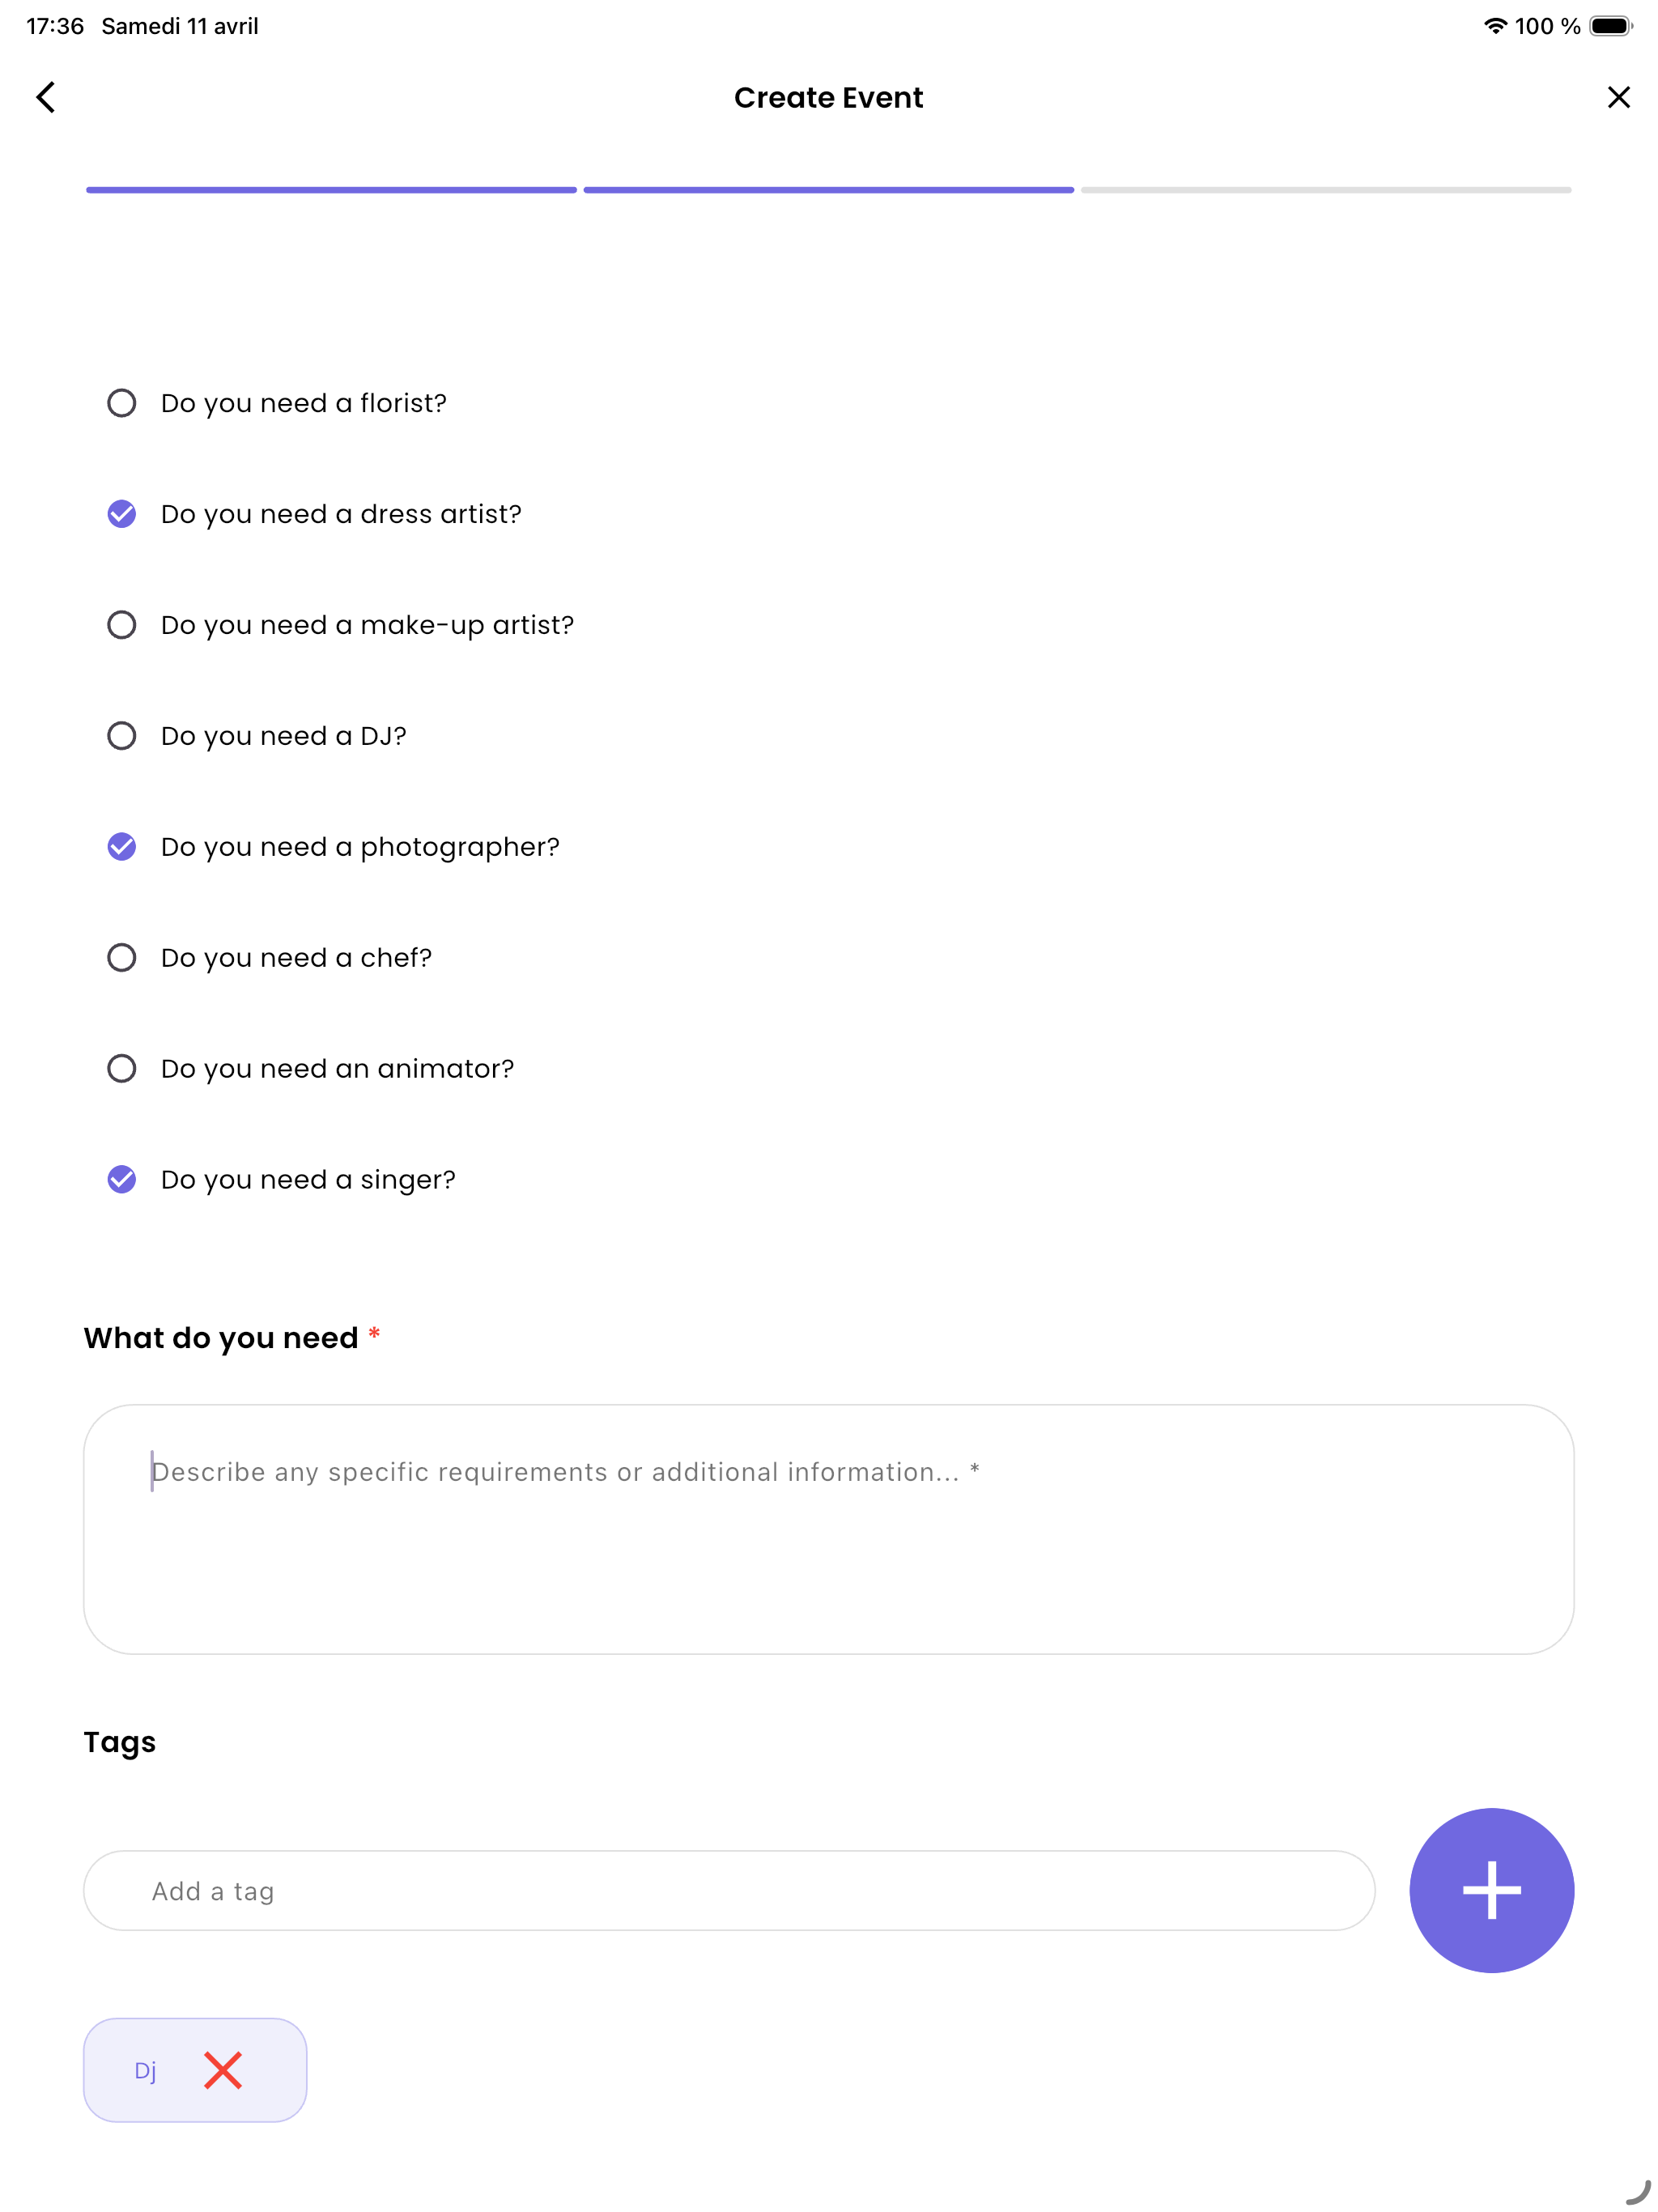
Task: Tap the battery indicator icon
Action: click(1611, 26)
